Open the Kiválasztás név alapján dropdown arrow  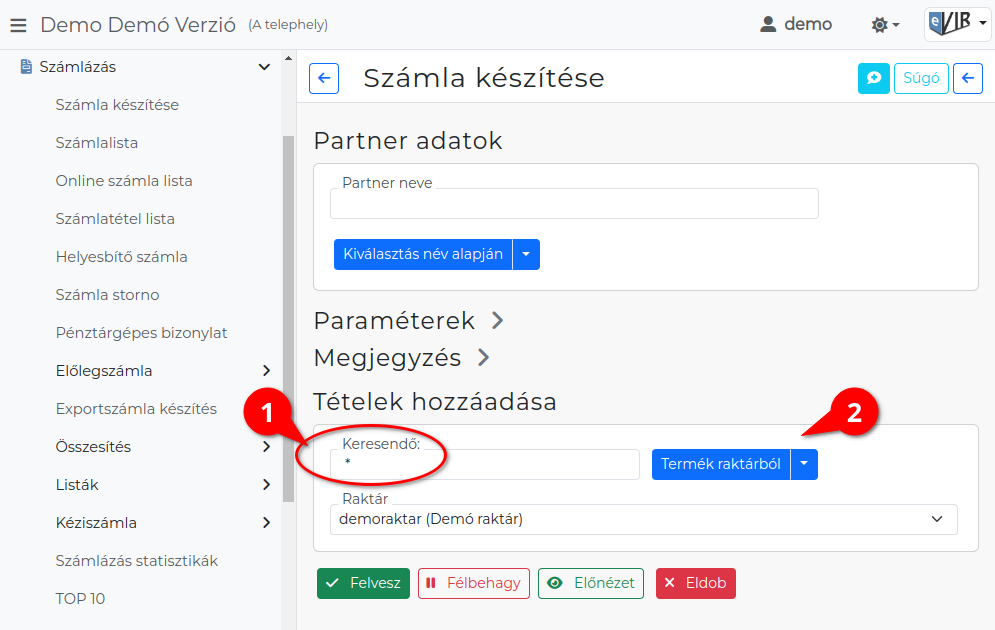(526, 254)
